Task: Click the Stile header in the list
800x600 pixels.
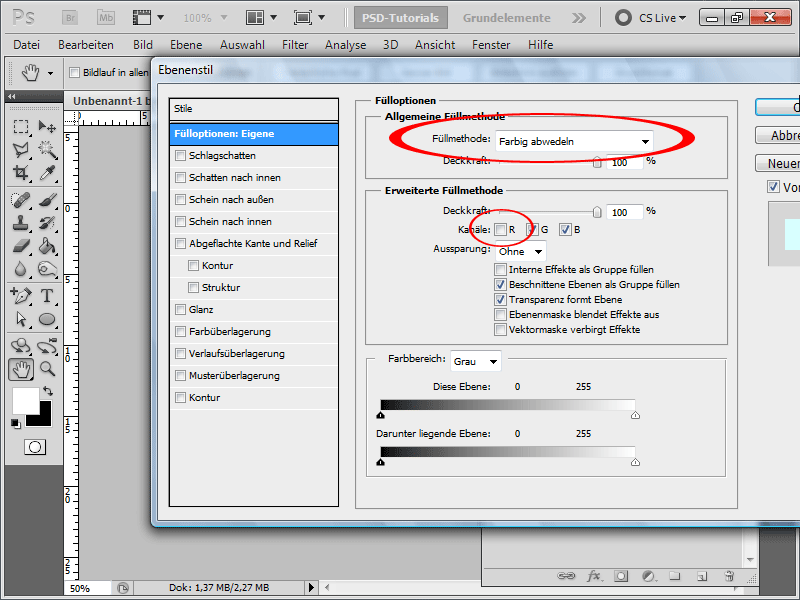Action: click(254, 109)
